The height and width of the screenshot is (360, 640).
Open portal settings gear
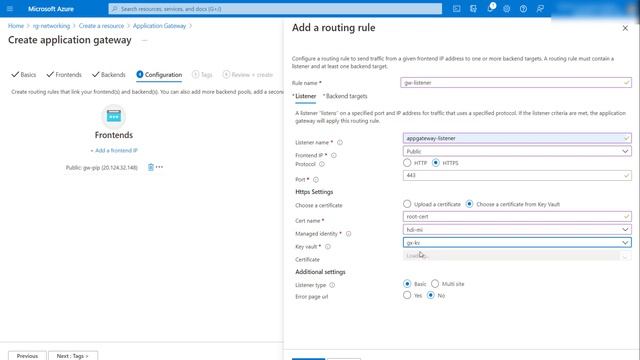(x=507, y=9)
